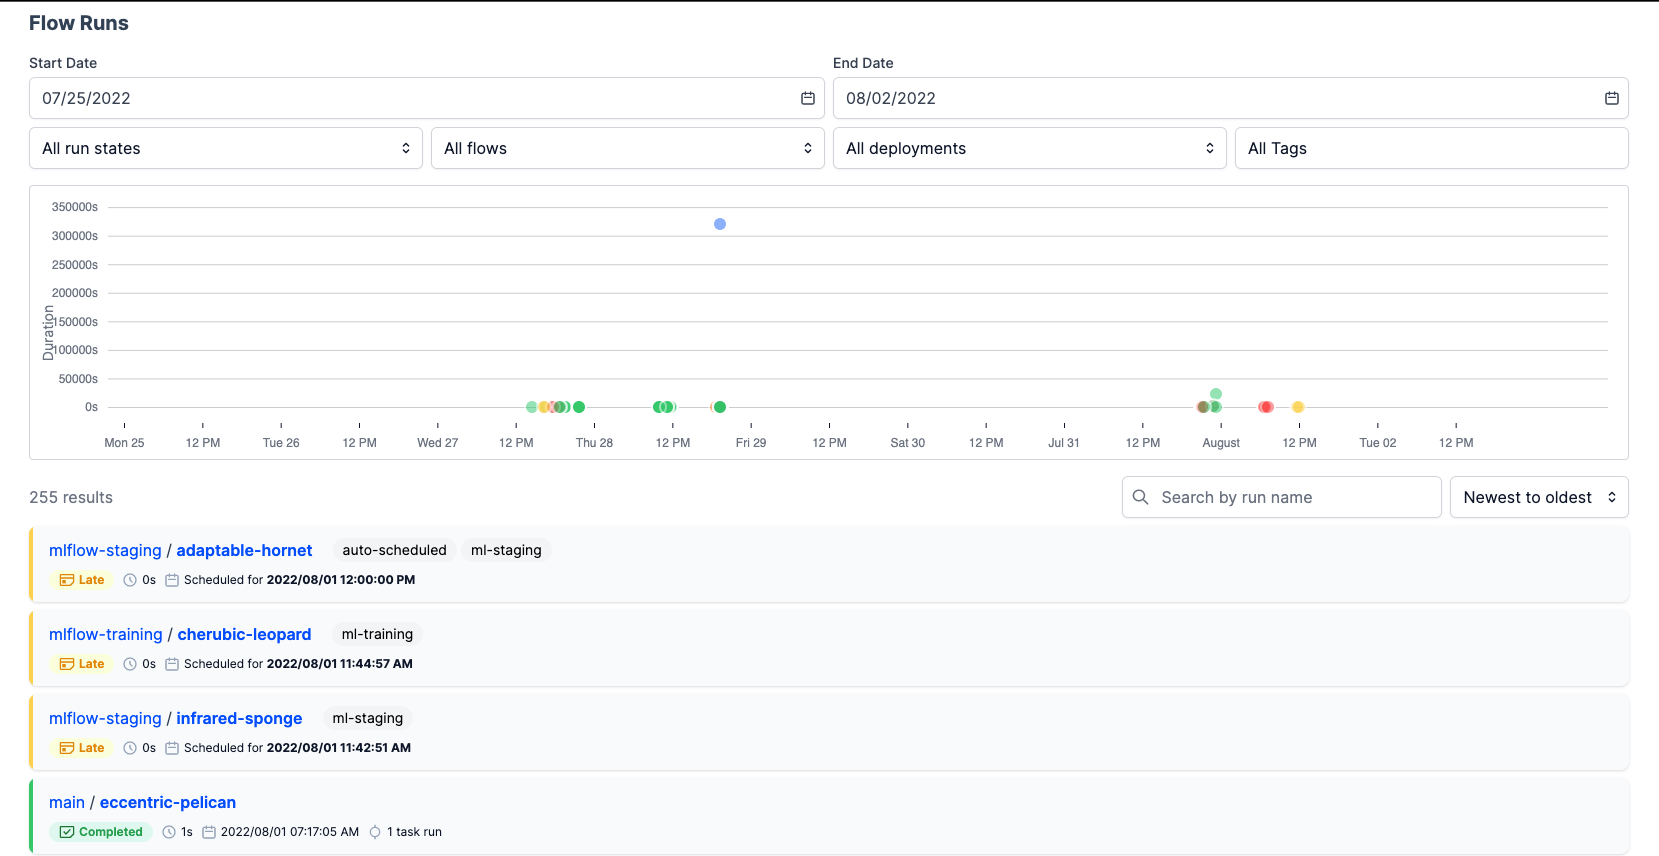
Task: Click the calendar icon in infrared-sponge row
Action: (x=172, y=748)
